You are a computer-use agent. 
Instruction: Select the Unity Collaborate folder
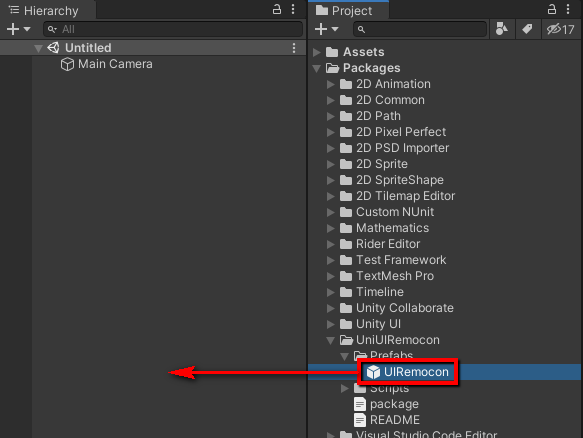(405, 308)
